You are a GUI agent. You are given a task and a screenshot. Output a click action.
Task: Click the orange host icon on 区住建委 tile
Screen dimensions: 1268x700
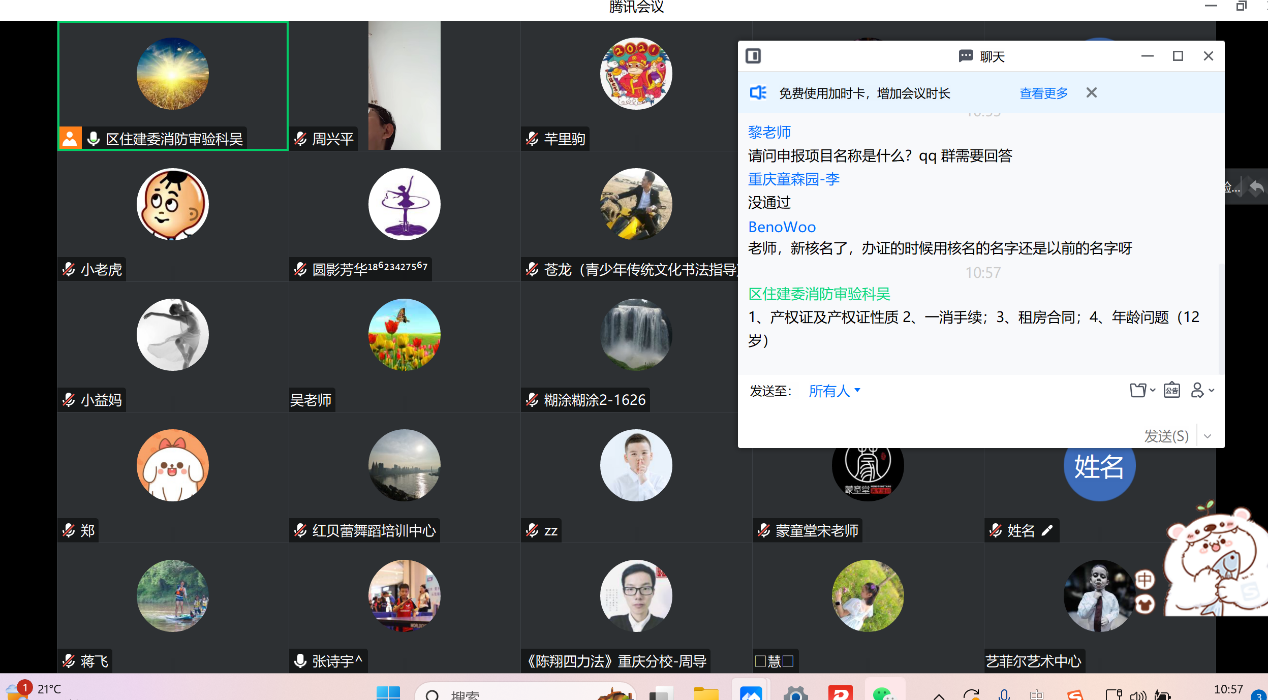pos(69,139)
